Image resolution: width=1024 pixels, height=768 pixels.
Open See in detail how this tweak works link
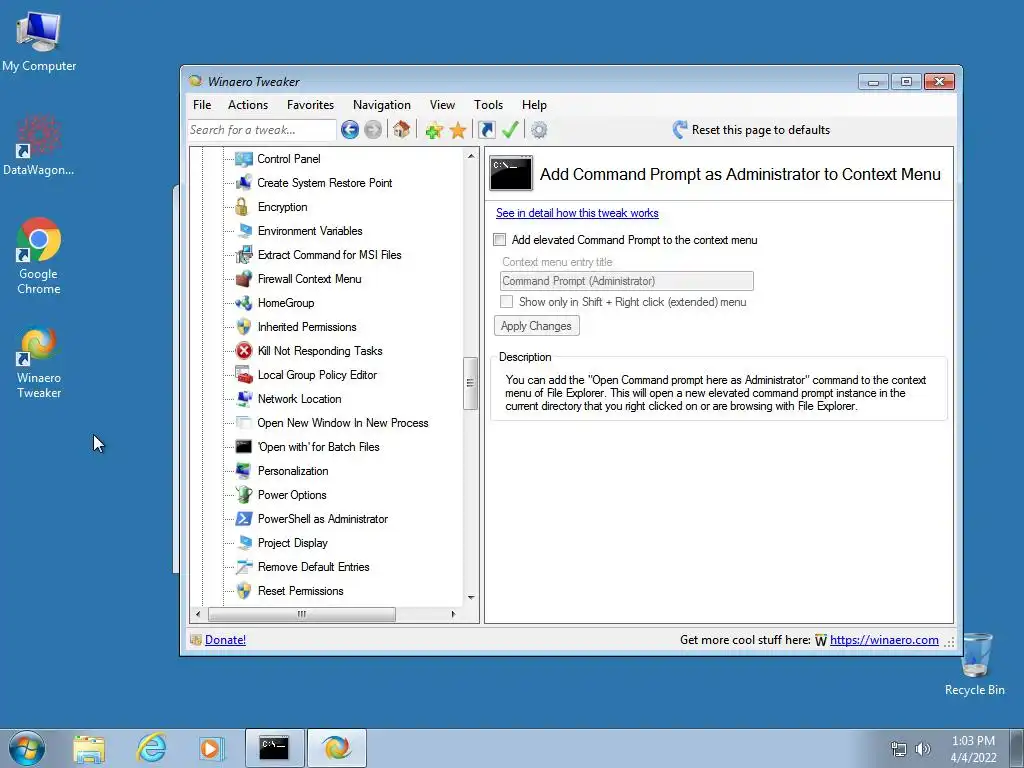(x=577, y=213)
